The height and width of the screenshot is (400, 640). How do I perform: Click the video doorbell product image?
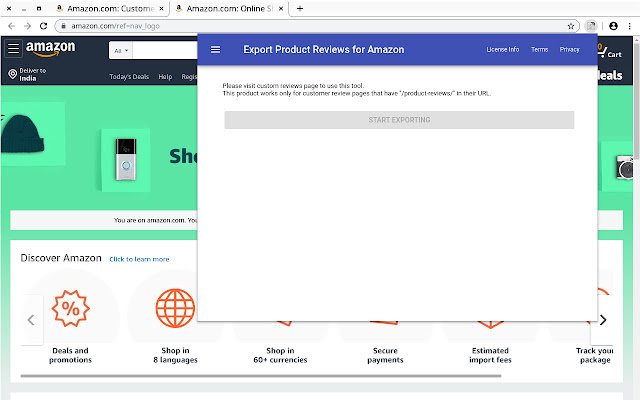[x=126, y=160]
